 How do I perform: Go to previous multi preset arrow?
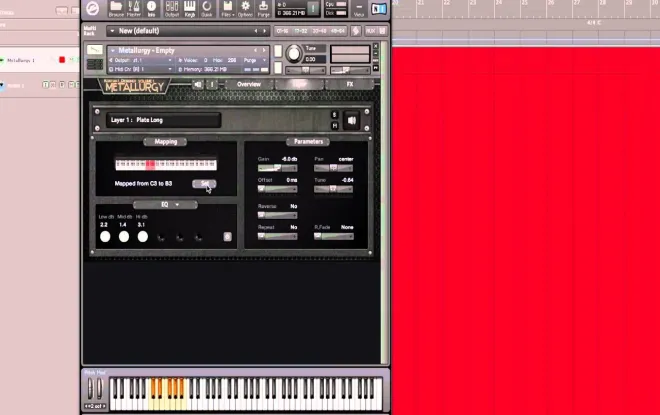pyautogui.click(x=255, y=31)
